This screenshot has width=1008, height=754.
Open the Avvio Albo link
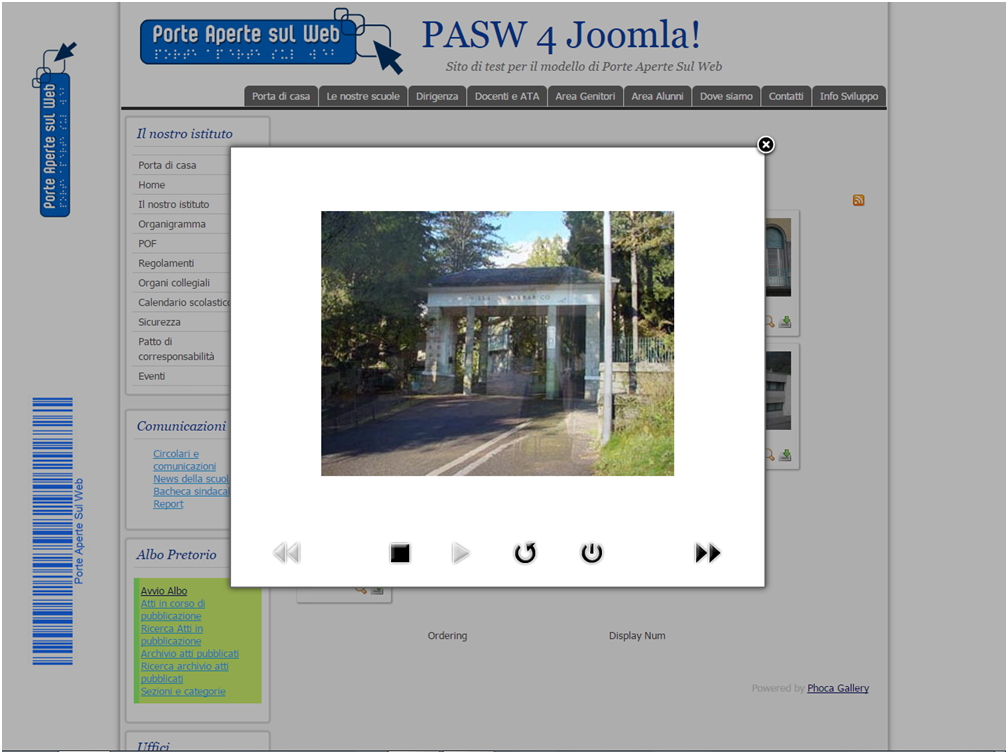164,591
